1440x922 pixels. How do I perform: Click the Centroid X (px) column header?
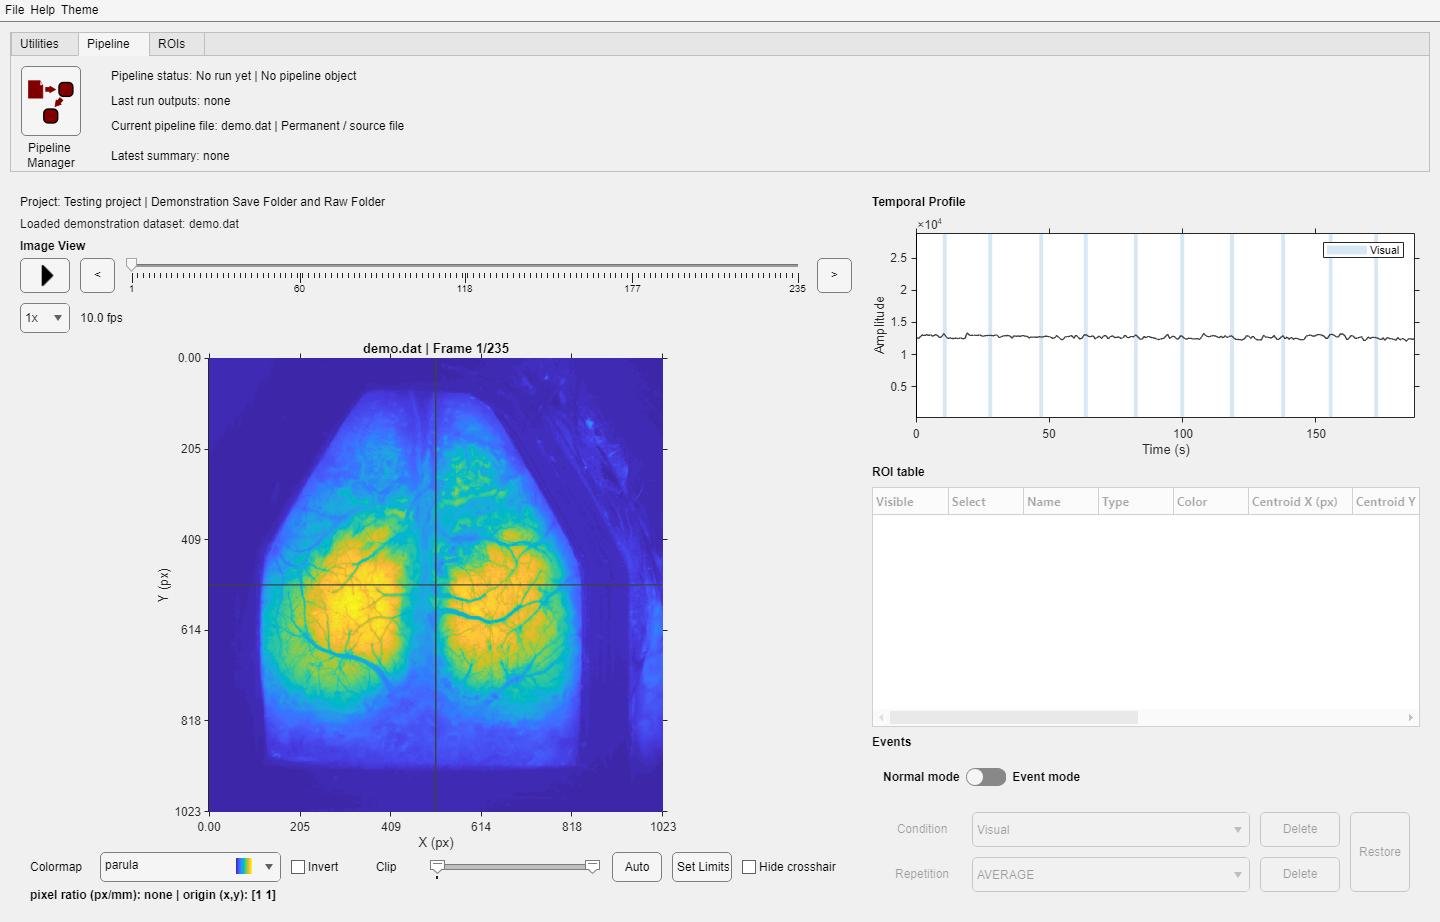(1300, 502)
